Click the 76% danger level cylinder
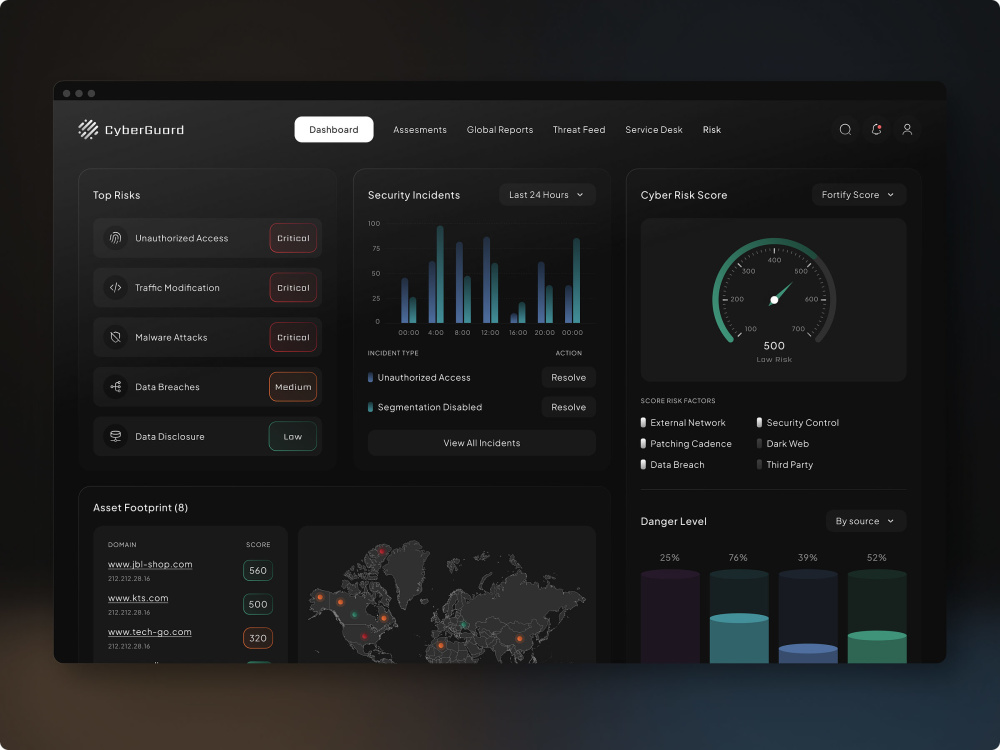1000x750 pixels. coord(739,616)
